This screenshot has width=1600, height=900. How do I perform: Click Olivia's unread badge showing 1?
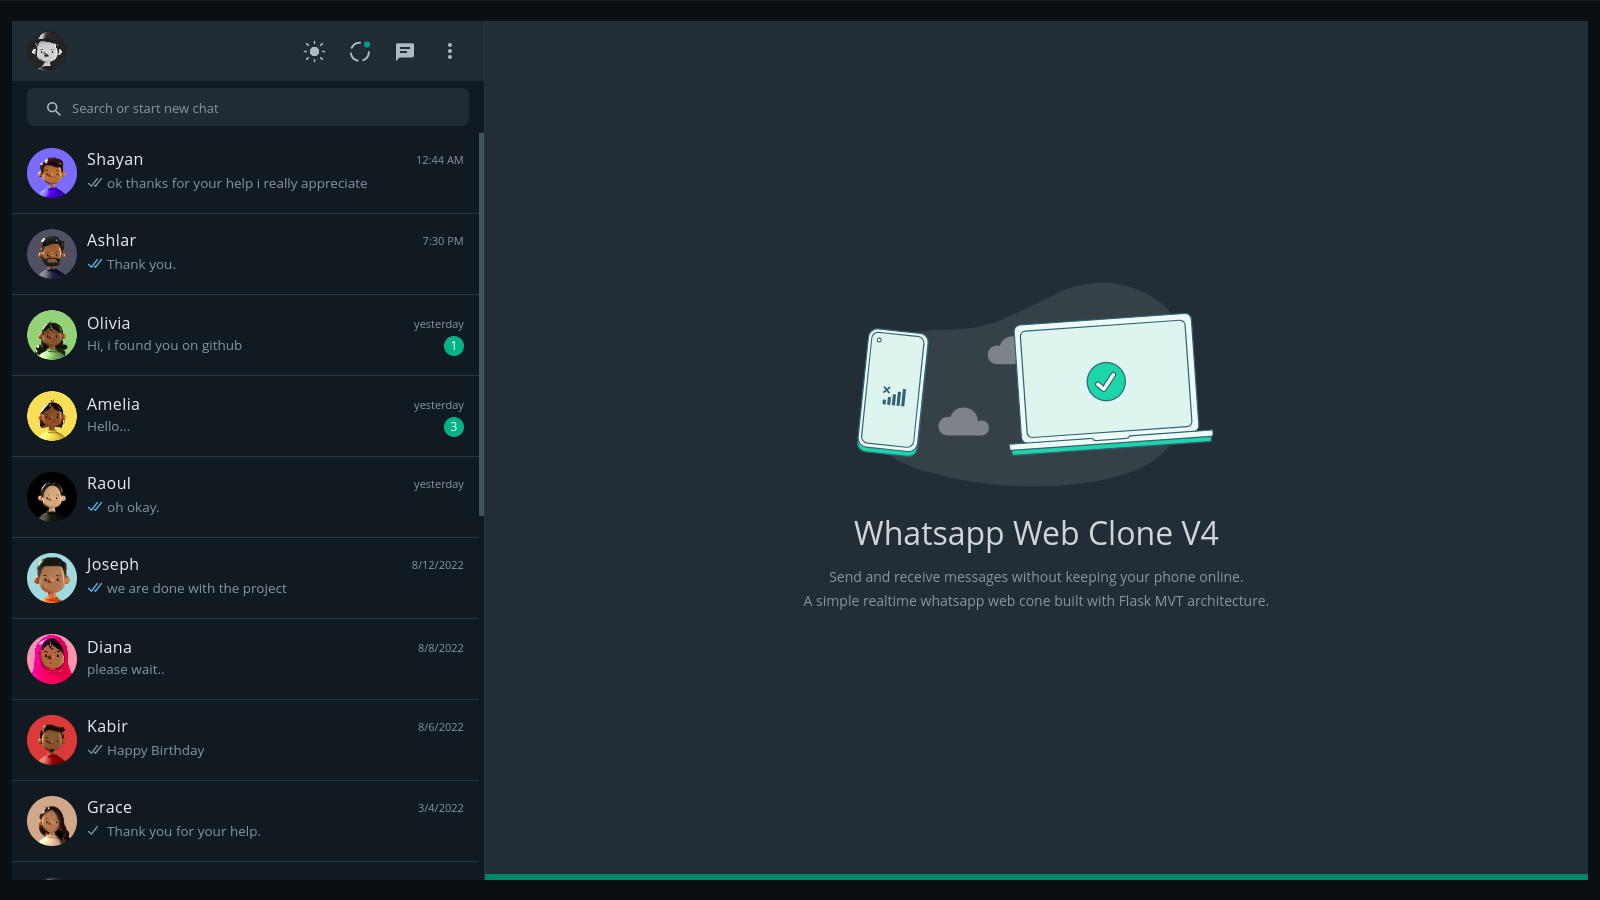point(454,346)
